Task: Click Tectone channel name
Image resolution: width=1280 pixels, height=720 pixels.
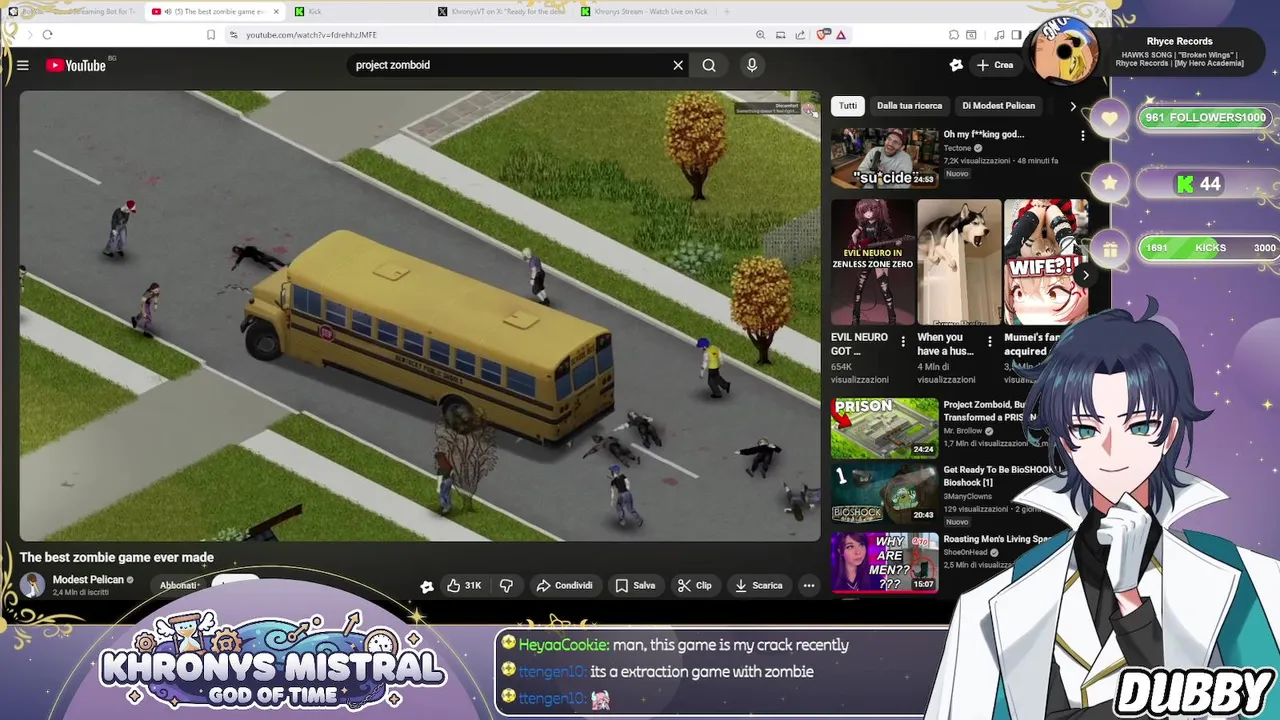Action: tap(957, 148)
